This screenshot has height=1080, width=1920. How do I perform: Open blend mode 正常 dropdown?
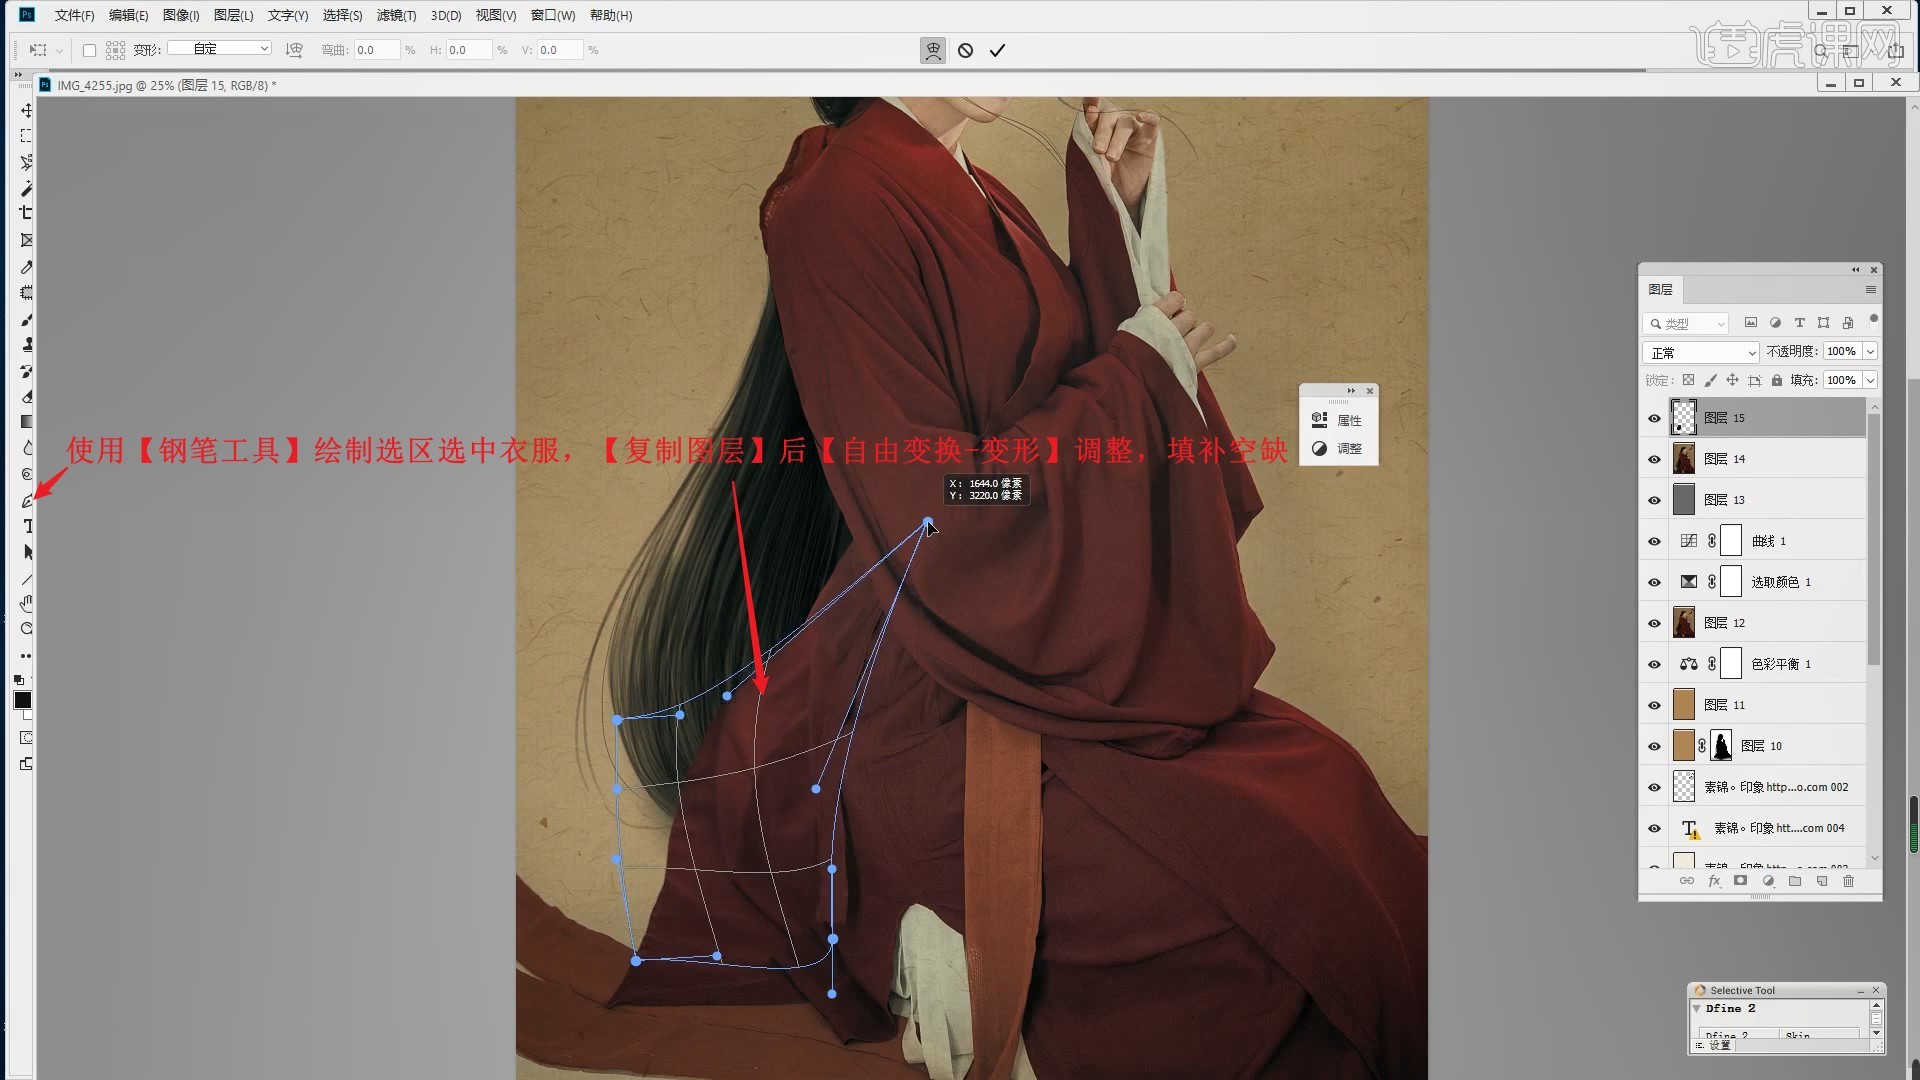pyautogui.click(x=1700, y=352)
